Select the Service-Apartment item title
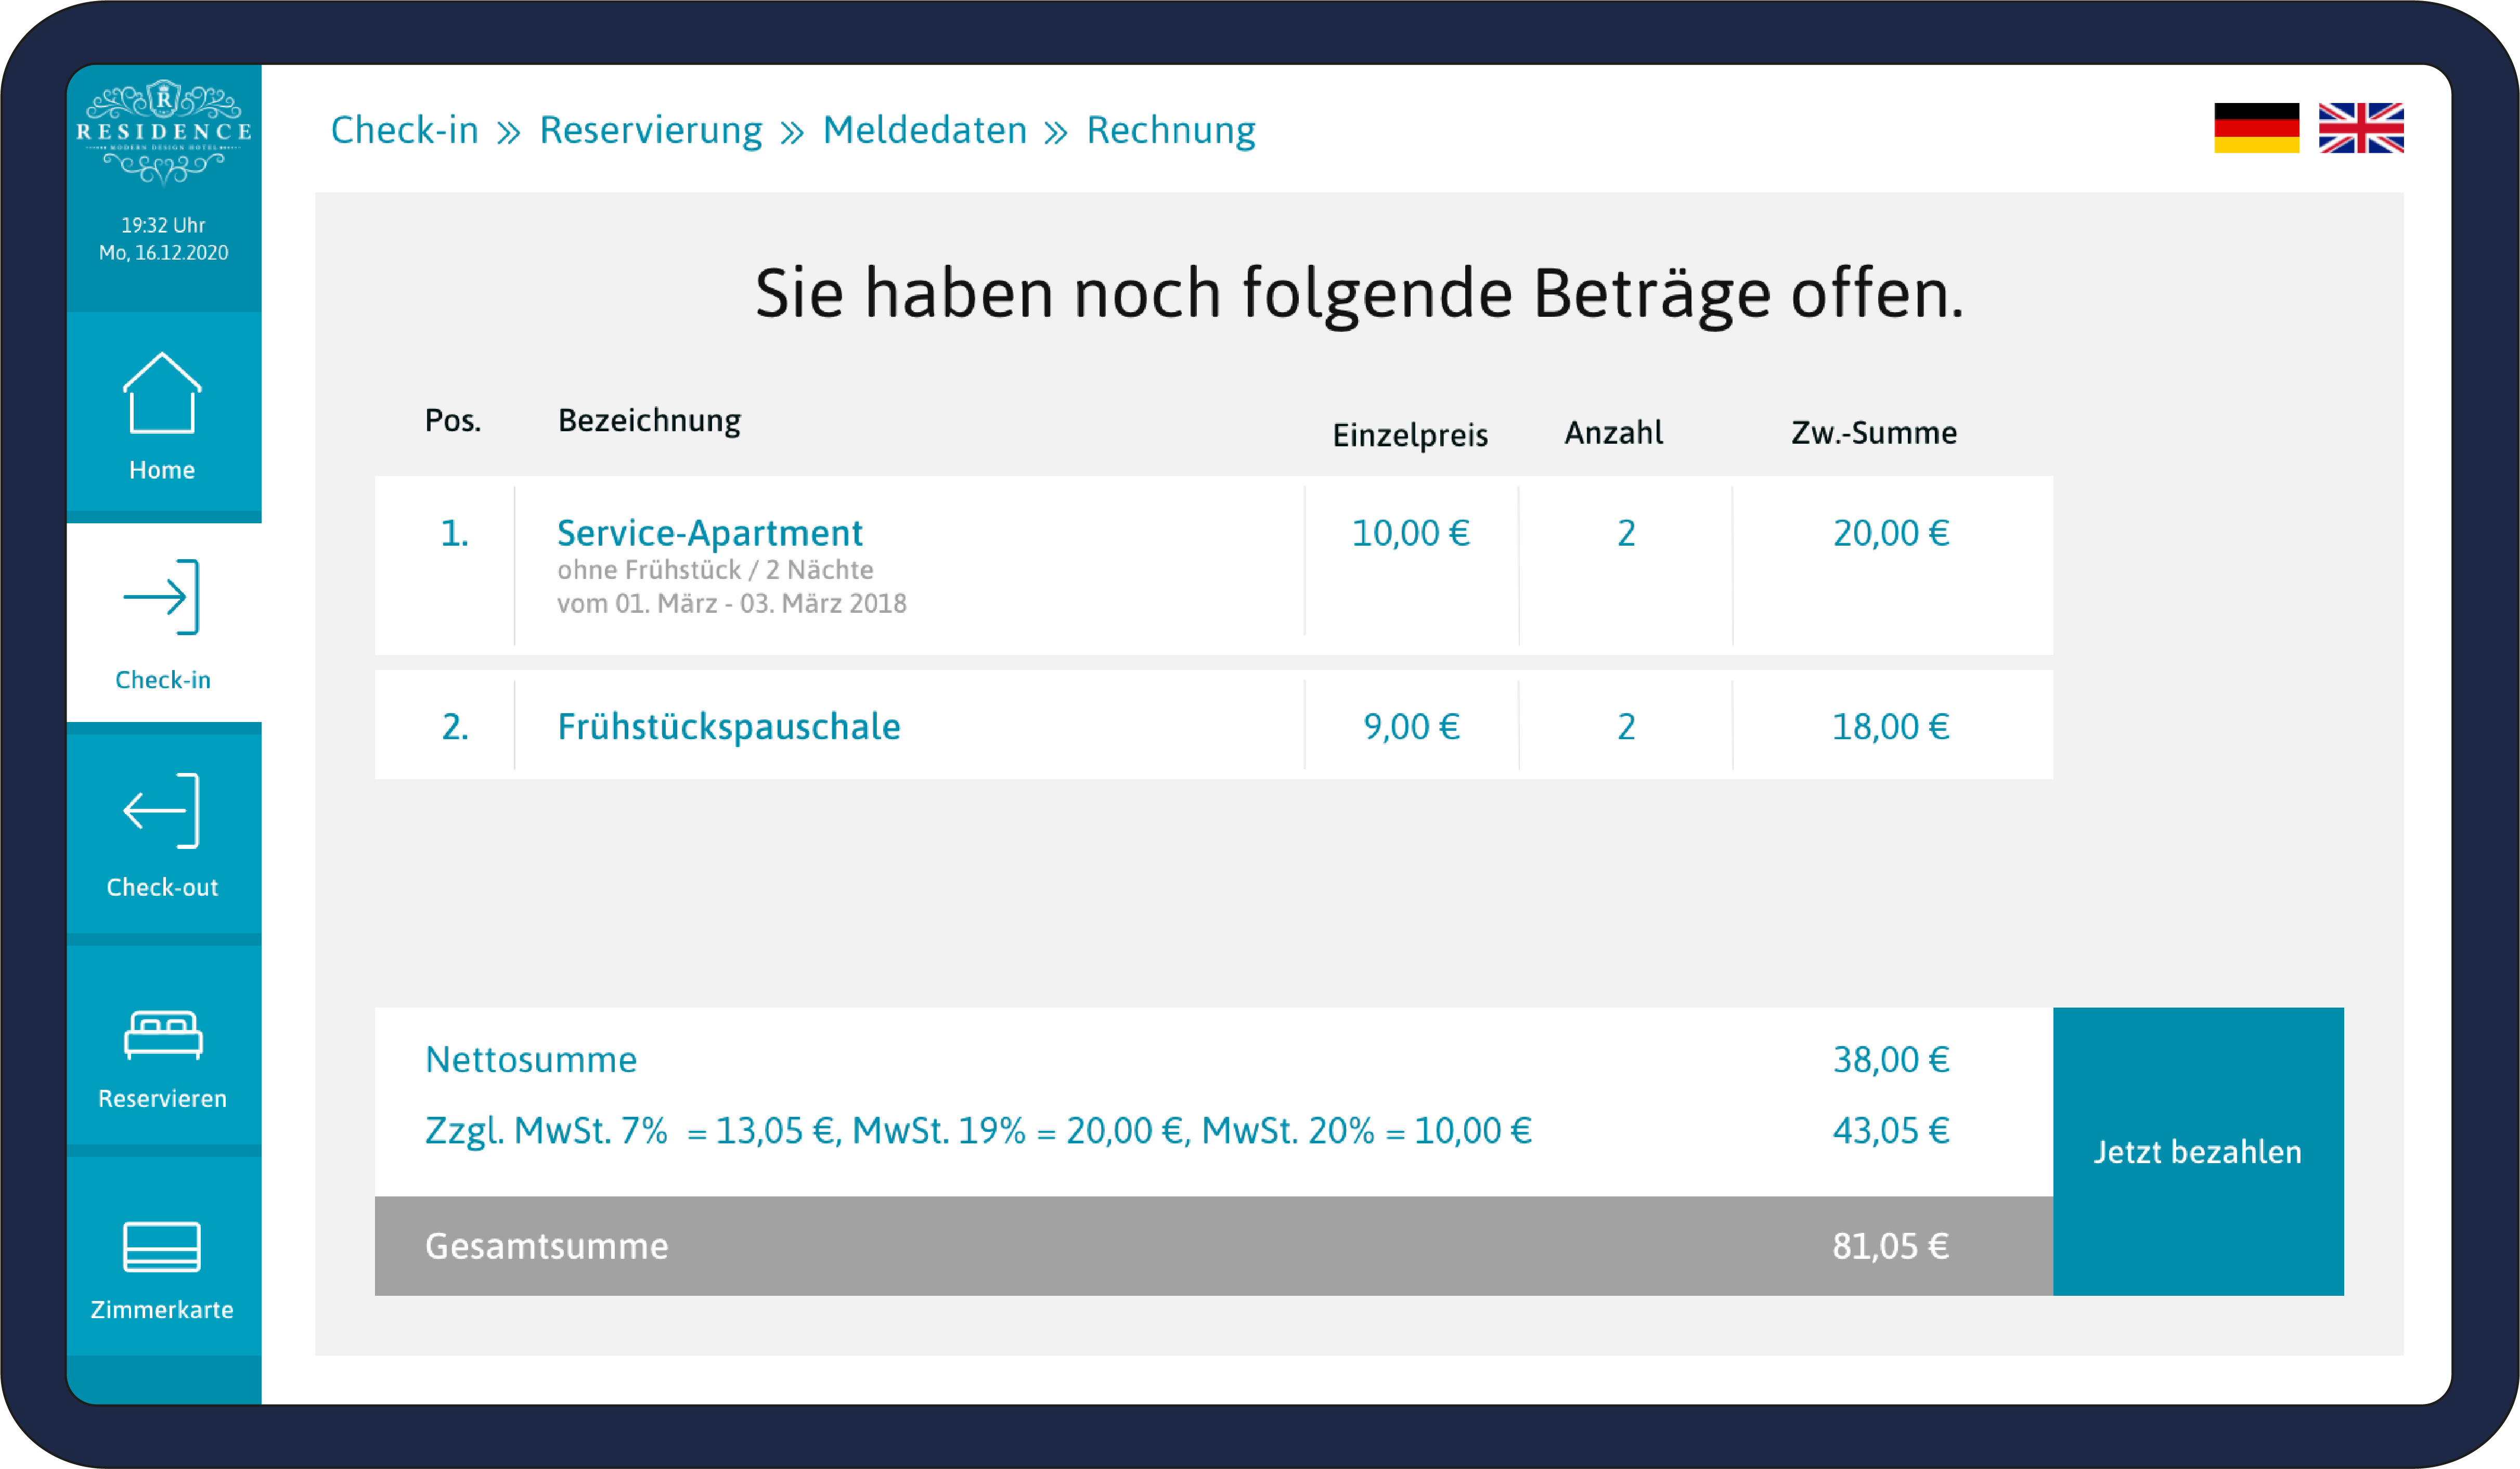The height and width of the screenshot is (1469, 2520). [710, 533]
